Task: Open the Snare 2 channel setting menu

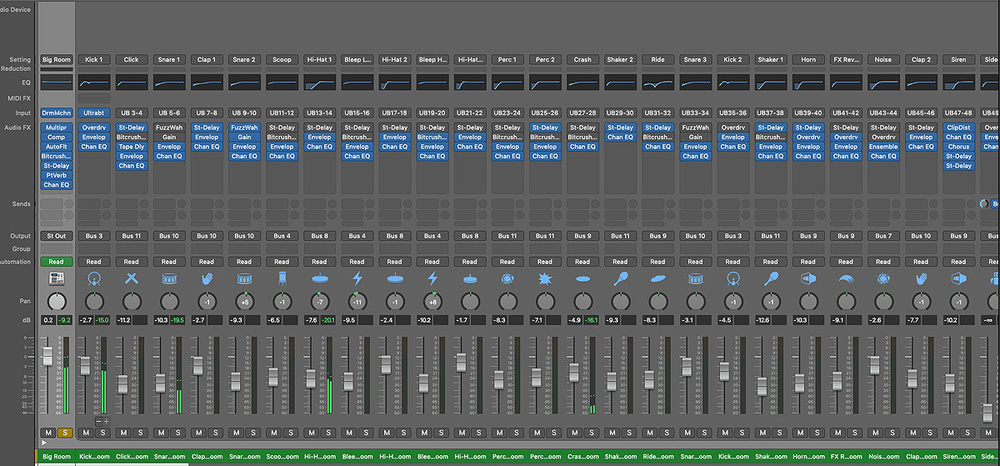Action: (244, 60)
